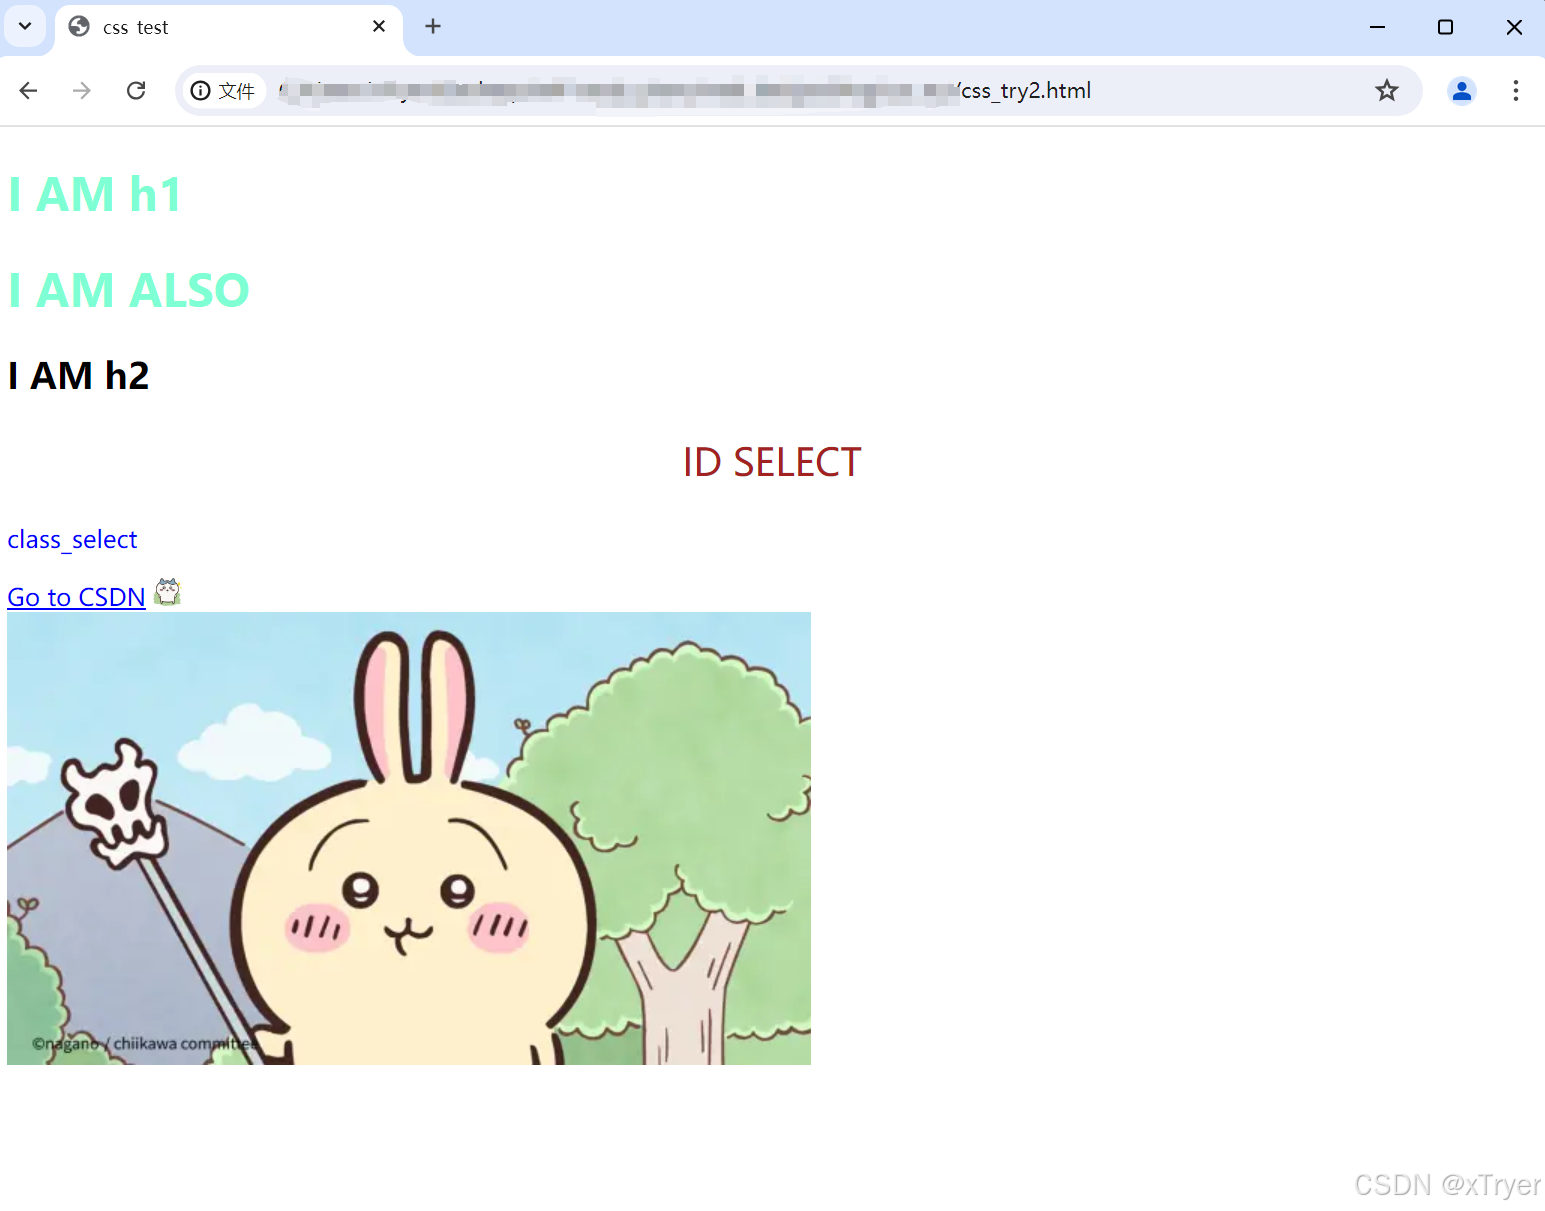Bookmark this page with the star icon

point(1387,91)
